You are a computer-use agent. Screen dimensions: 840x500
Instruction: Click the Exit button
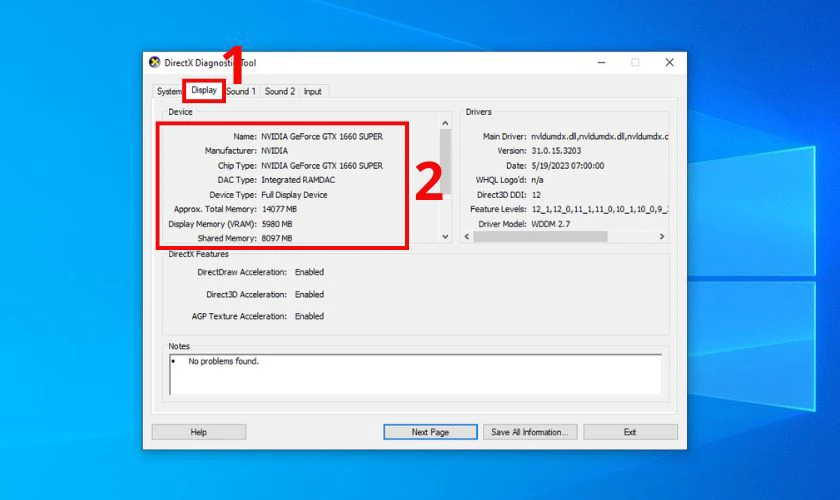click(630, 432)
